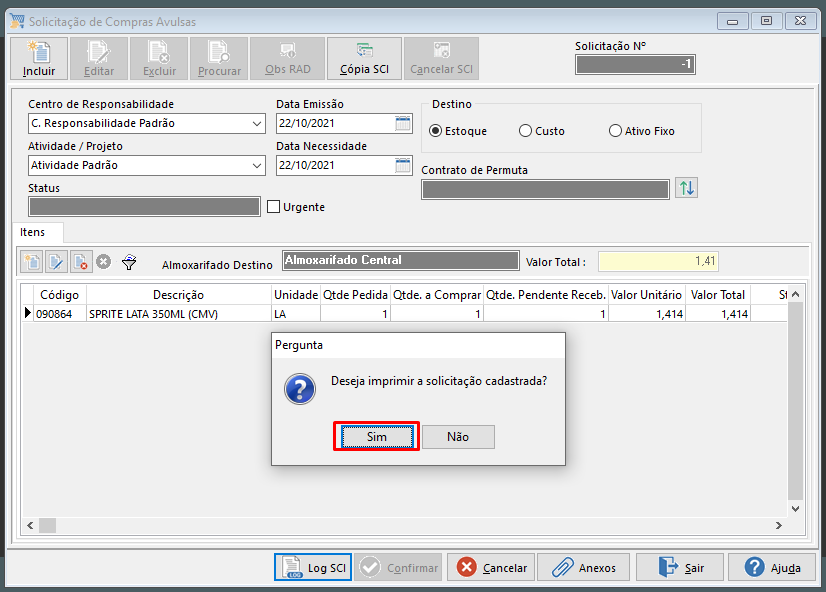Click the Solicitação Nº field
Screen dimensions: 826x592
click(x=635, y=65)
